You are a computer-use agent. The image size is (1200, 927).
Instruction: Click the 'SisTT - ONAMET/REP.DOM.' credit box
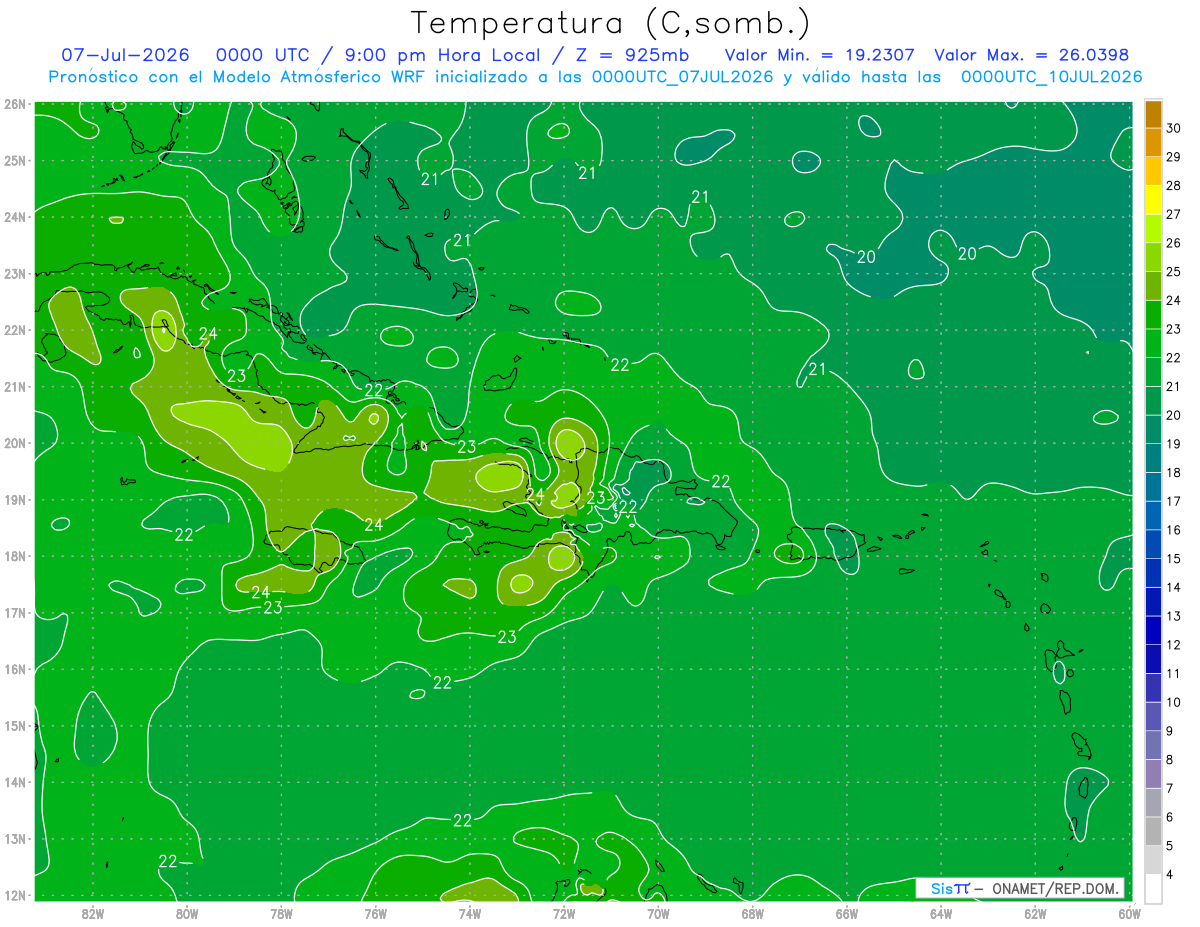(1020, 888)
